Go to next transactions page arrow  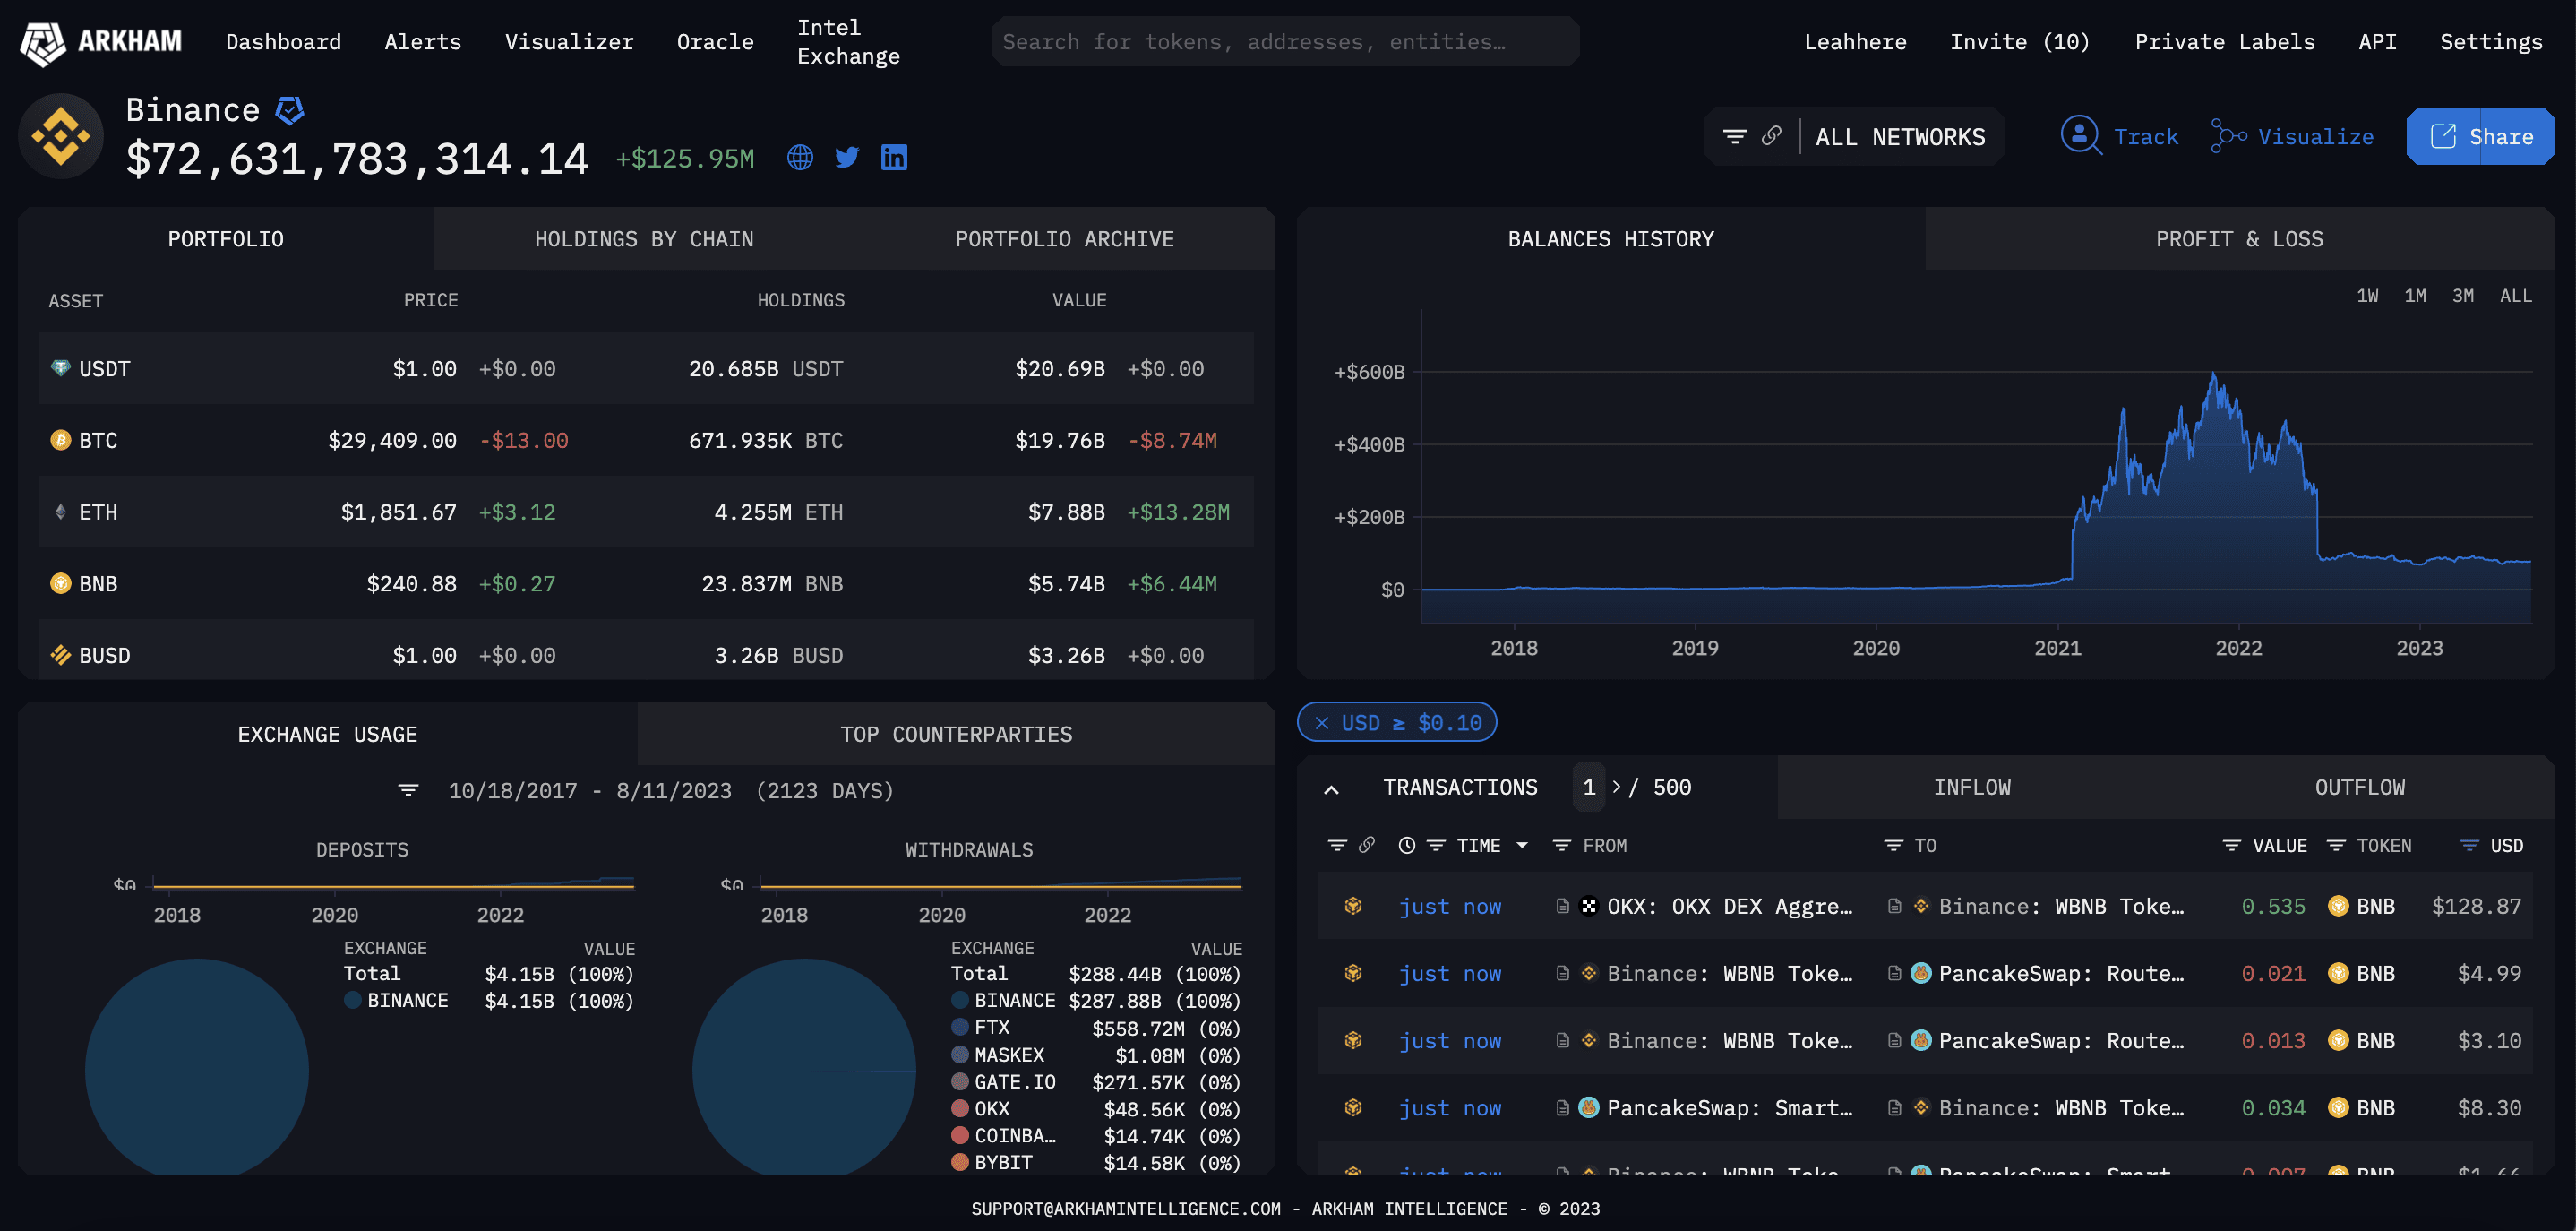click(1616, 787)
